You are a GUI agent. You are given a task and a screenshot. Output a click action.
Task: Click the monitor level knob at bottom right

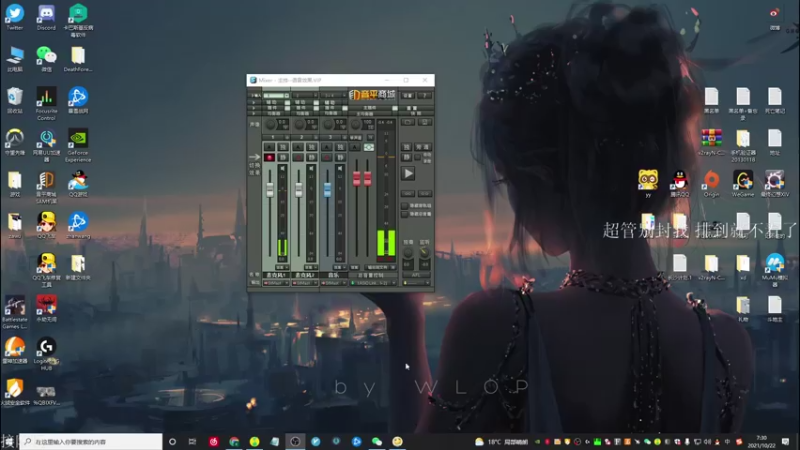click(424, 253)
